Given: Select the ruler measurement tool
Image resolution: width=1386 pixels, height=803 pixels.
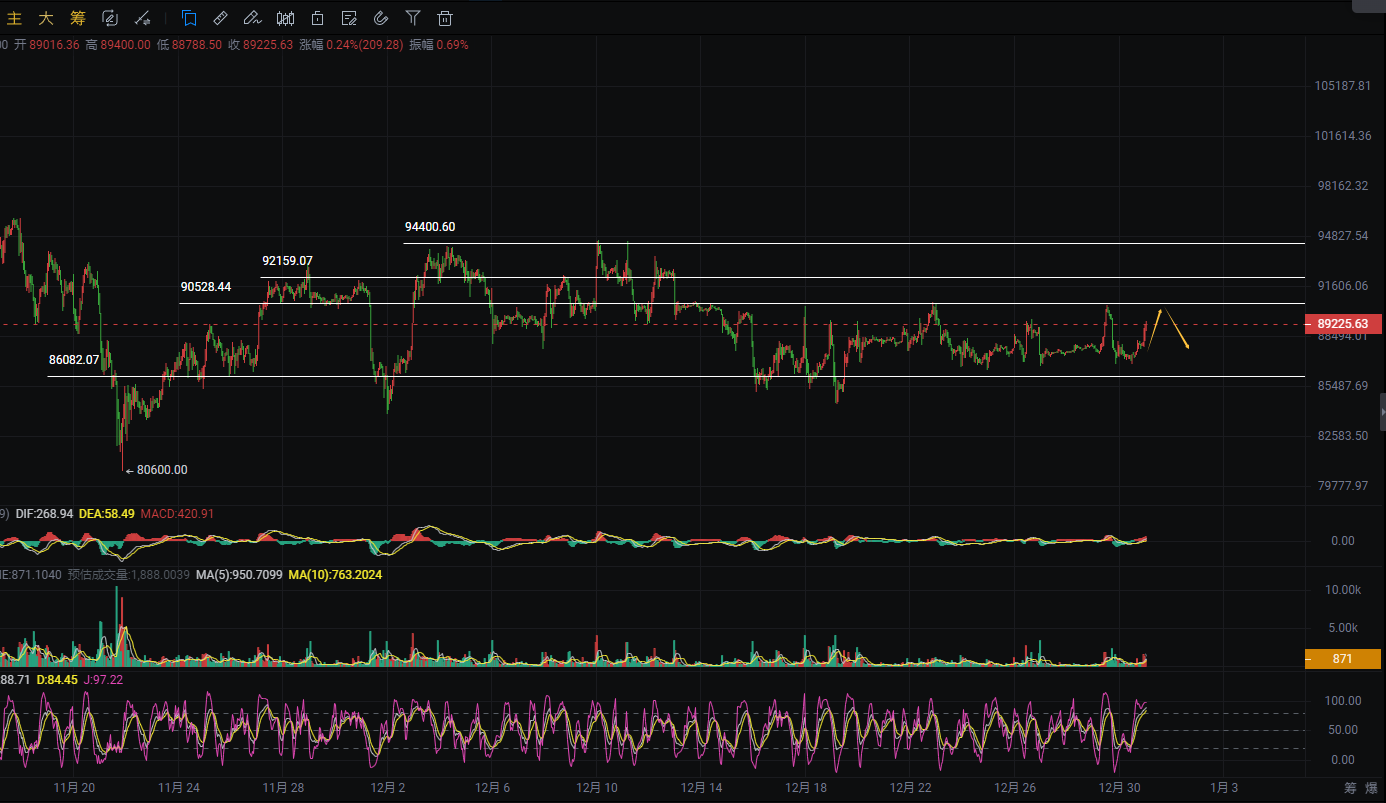Looking at the screenshot, I should [x=221, y=18].
